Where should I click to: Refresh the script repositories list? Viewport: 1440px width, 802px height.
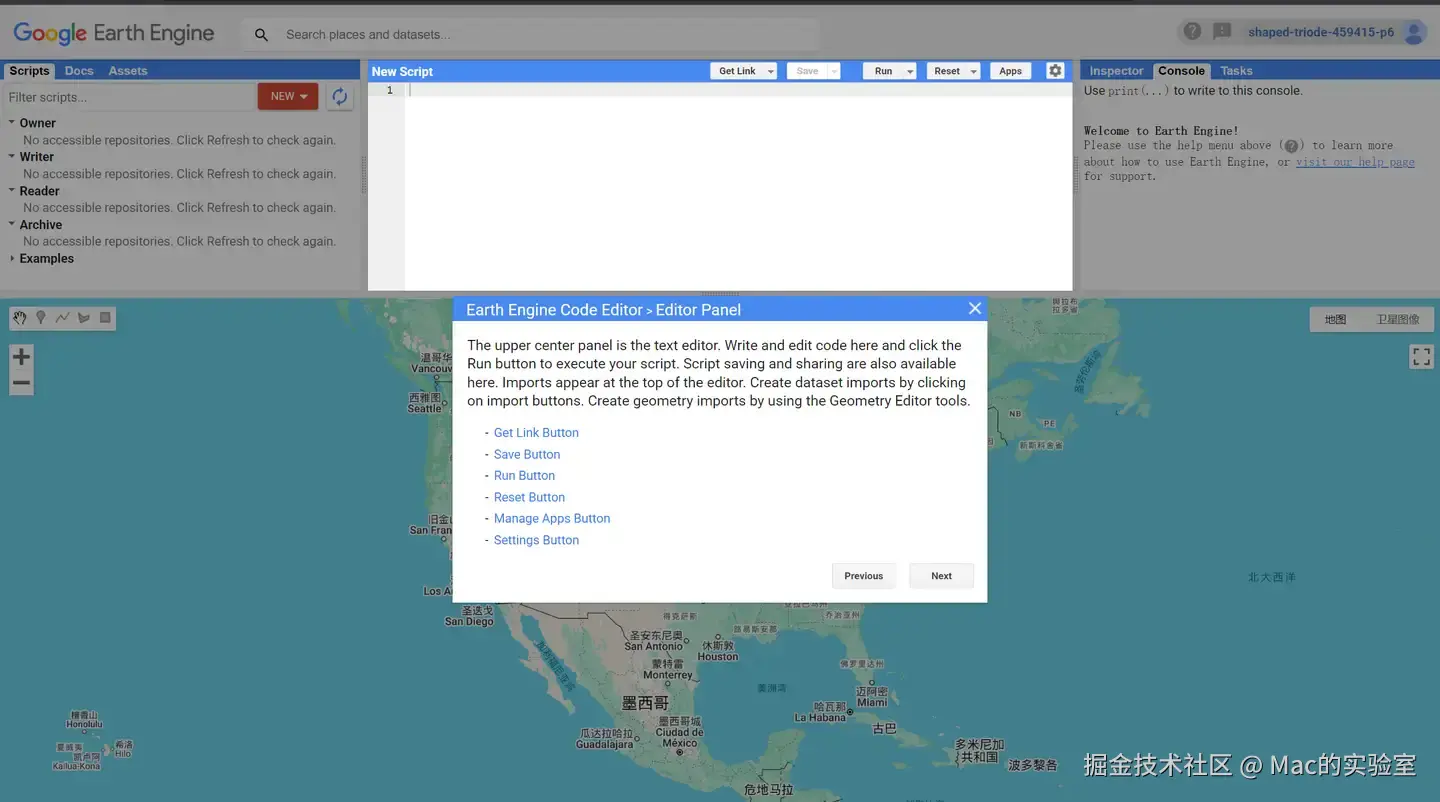(340, 96)
